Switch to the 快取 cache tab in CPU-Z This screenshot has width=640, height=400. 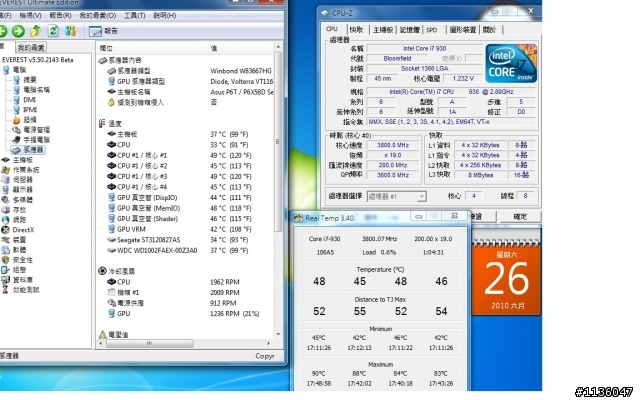tap(356, 30)
